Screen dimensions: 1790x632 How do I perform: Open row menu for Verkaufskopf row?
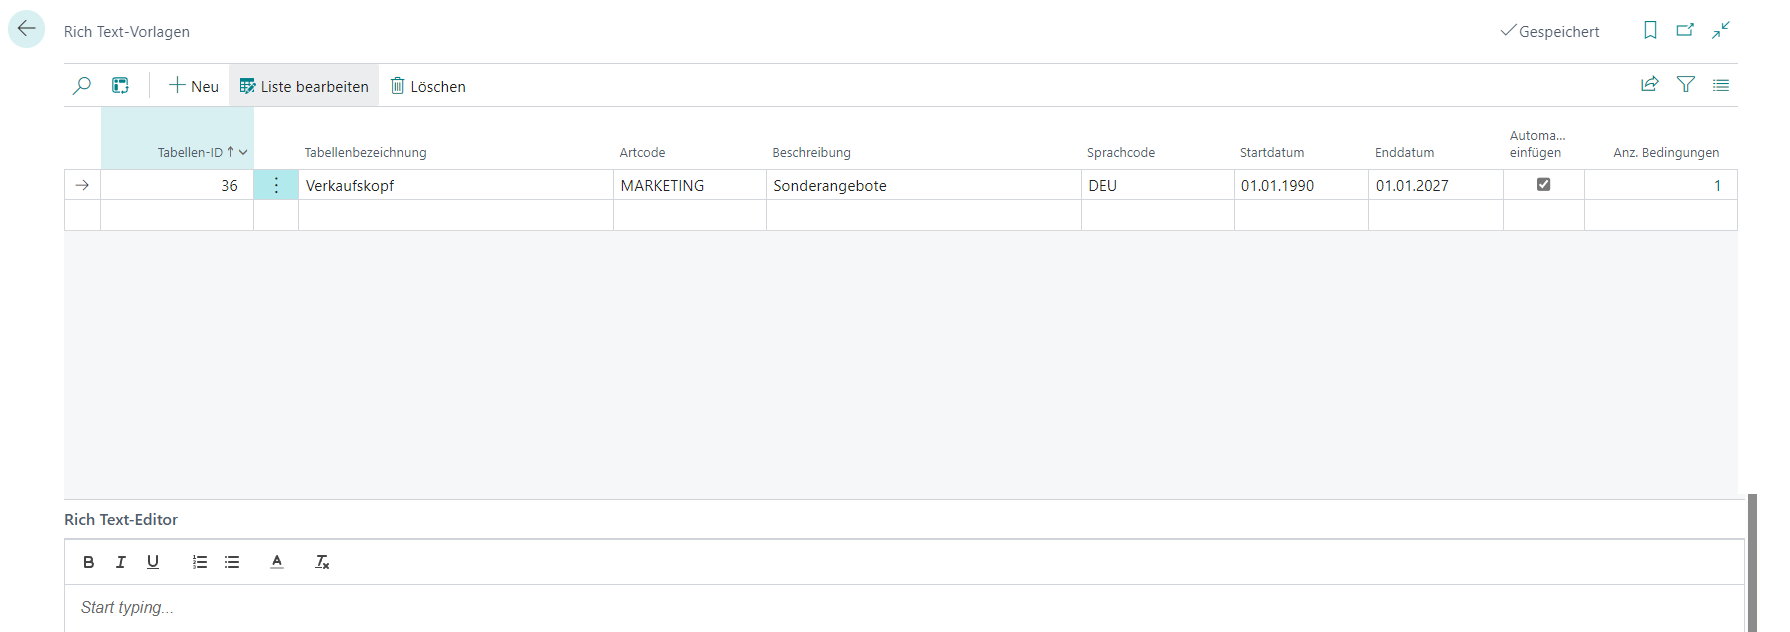[276, 185]
